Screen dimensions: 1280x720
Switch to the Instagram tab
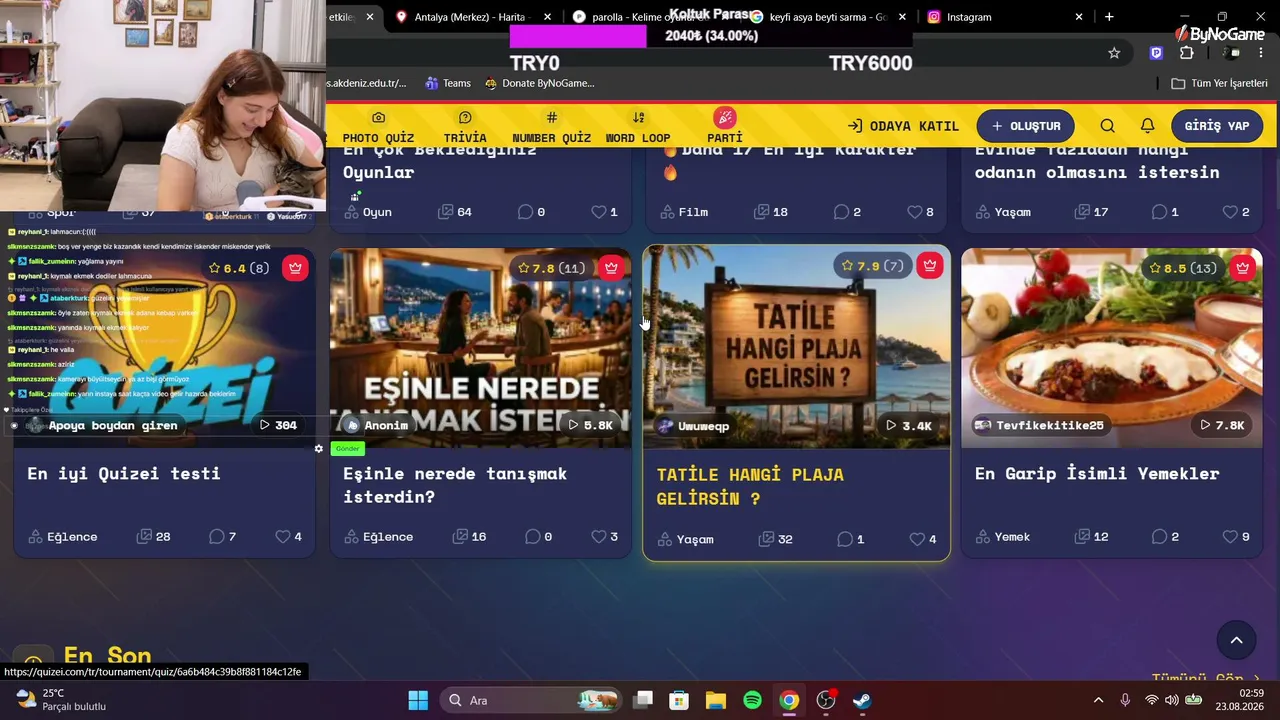[1005, 17]
